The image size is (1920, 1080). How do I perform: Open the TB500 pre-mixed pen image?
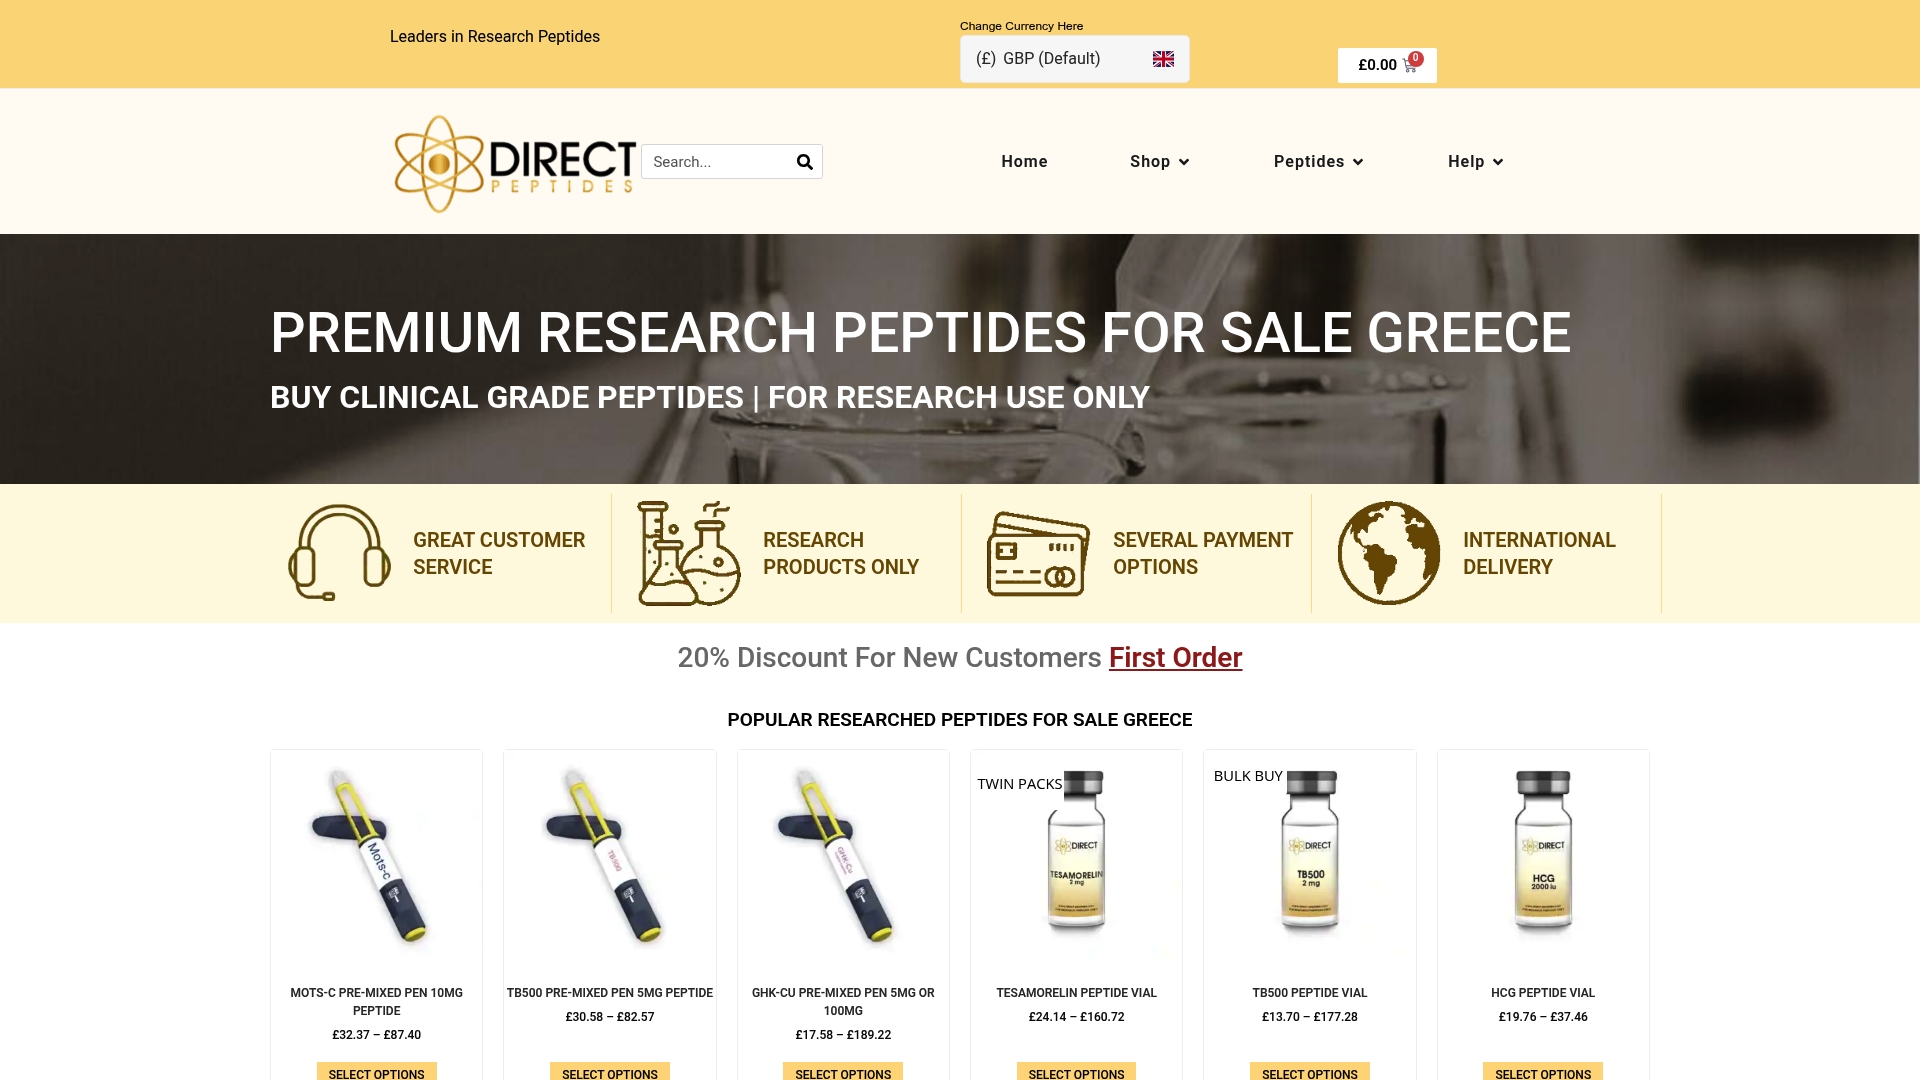(x=610, y=856)
